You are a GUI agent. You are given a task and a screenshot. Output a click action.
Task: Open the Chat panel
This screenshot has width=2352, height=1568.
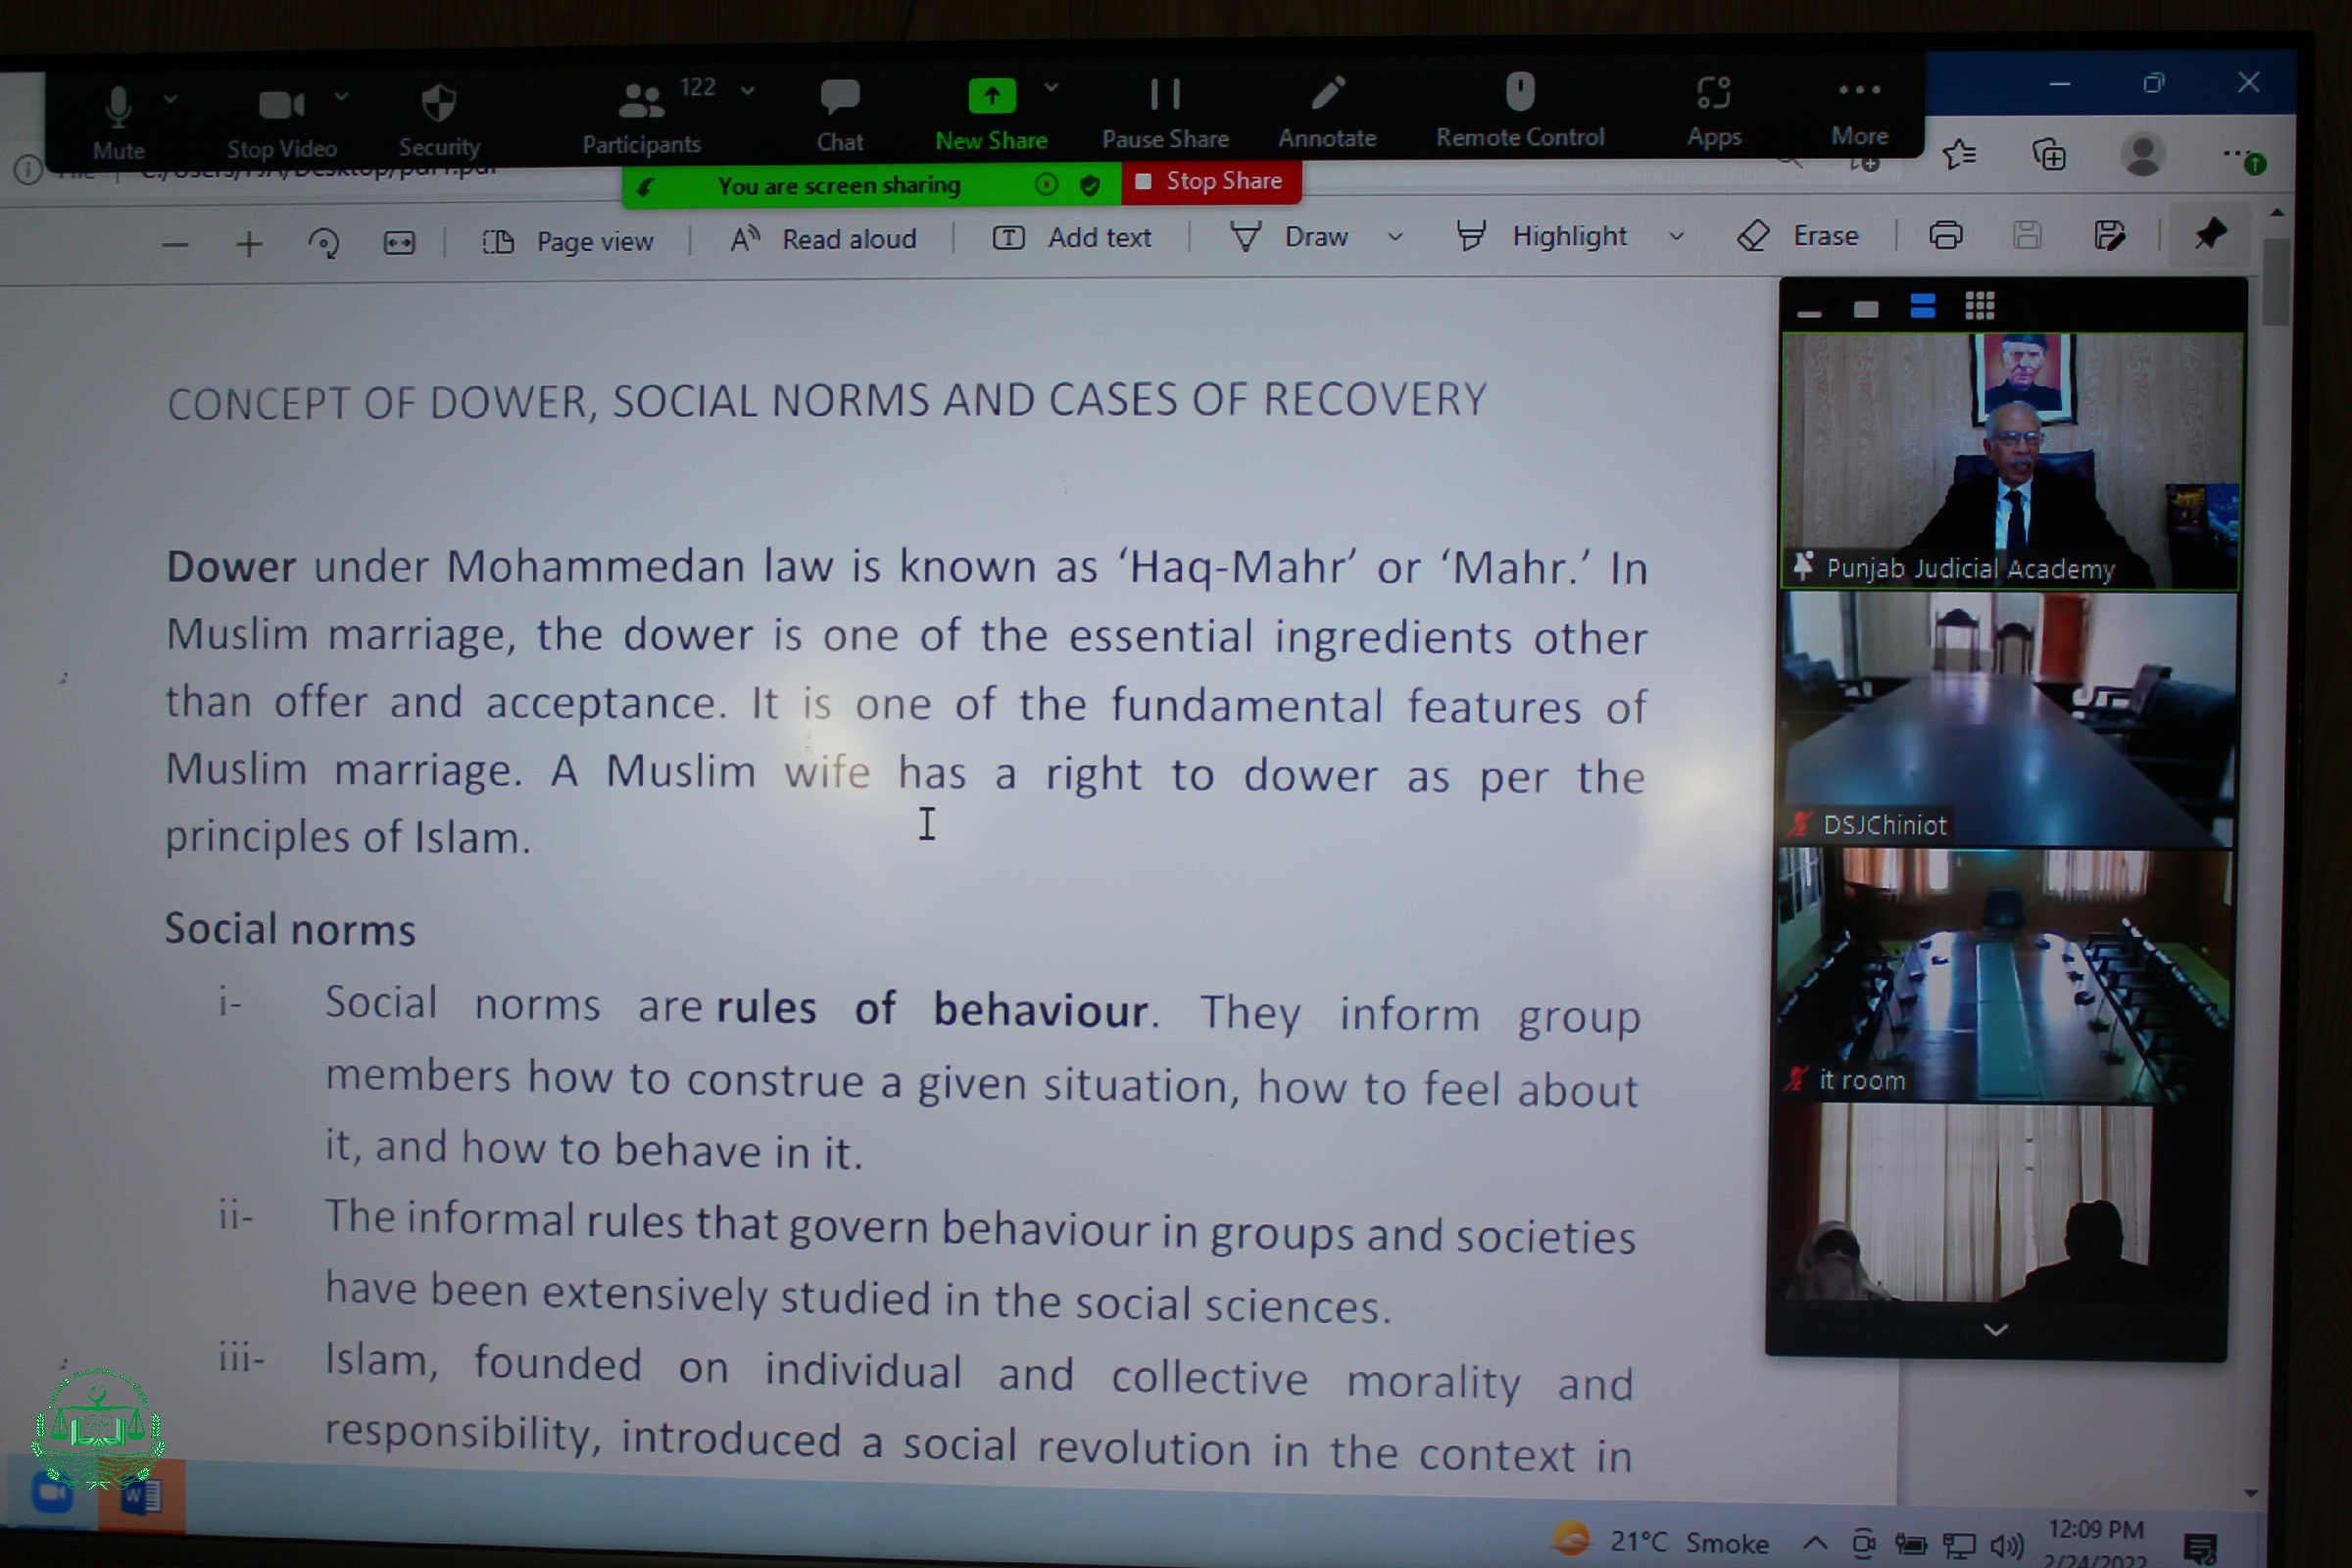(839, 97)
